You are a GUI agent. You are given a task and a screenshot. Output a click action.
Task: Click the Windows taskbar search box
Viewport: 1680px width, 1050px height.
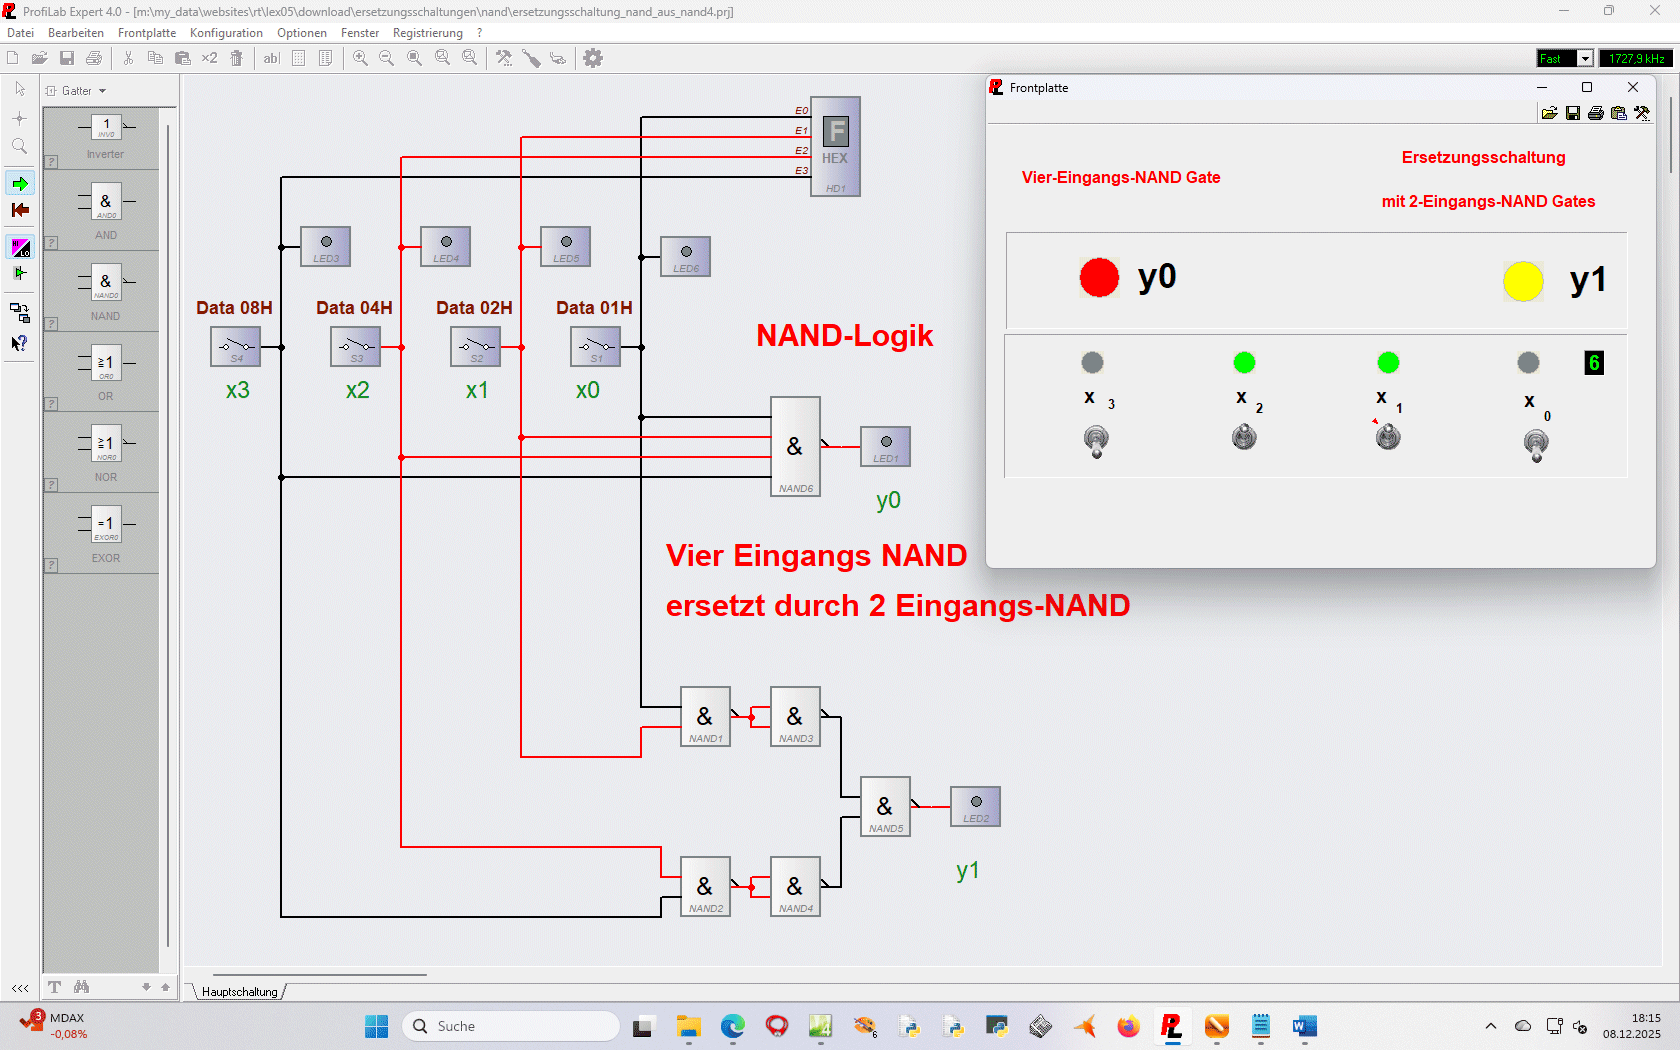[511, 1026]
